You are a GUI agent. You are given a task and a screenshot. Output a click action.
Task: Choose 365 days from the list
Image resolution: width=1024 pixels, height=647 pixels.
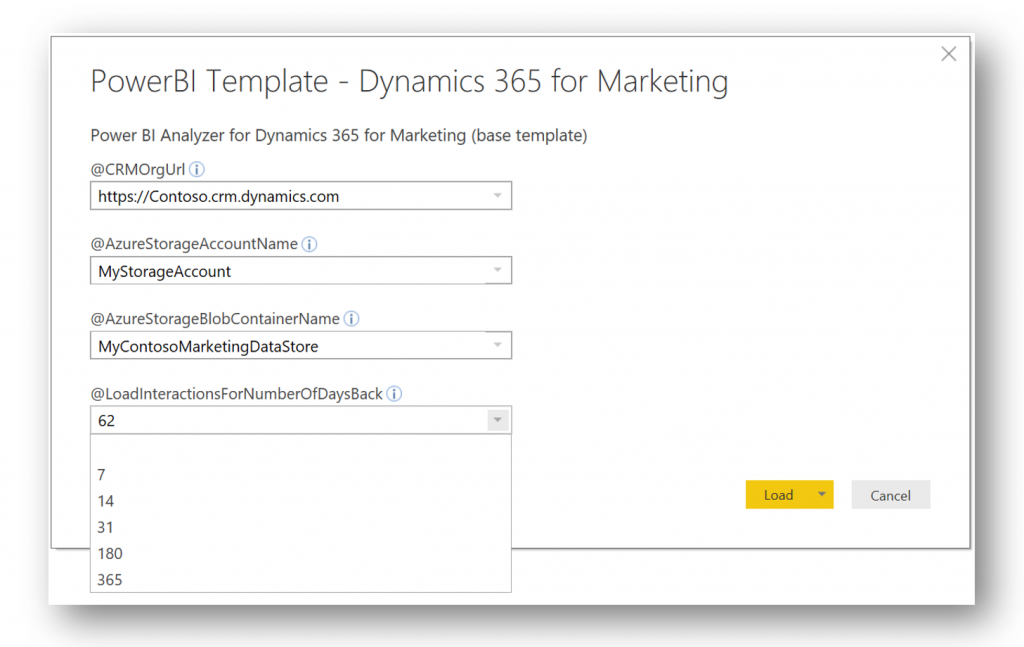click(x=300, y=579)
